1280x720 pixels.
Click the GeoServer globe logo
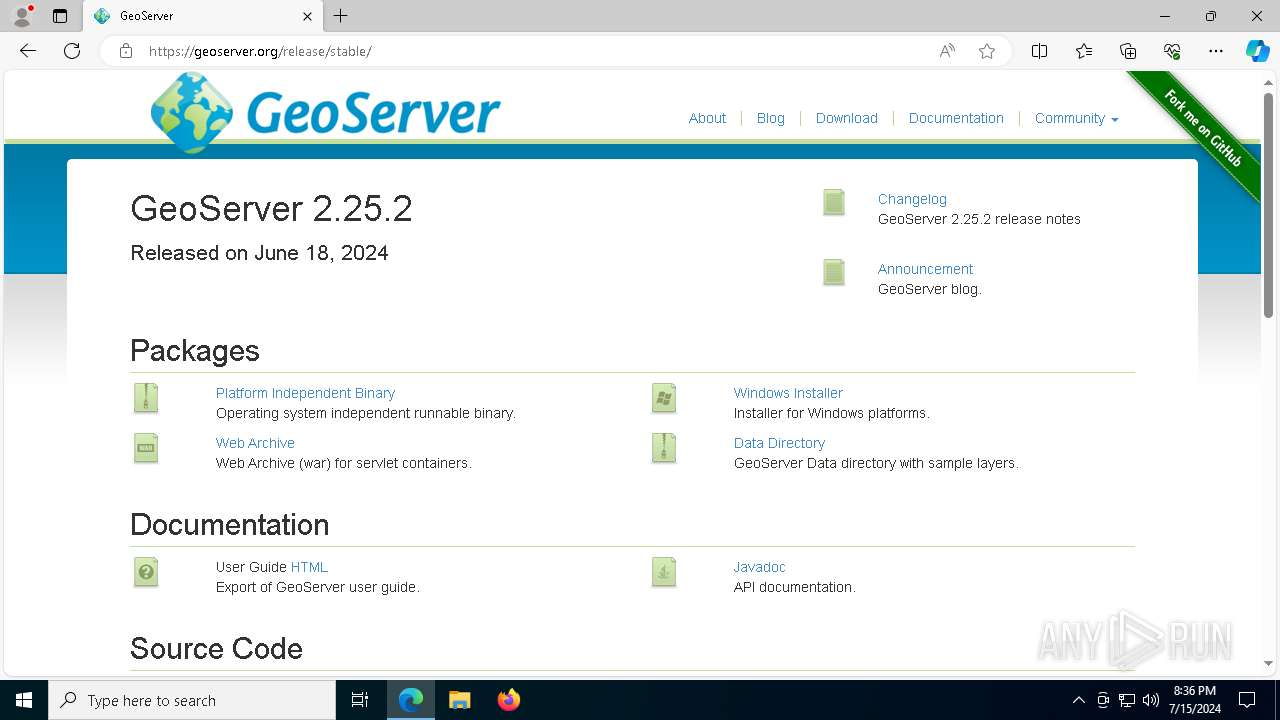coord(192,113)
